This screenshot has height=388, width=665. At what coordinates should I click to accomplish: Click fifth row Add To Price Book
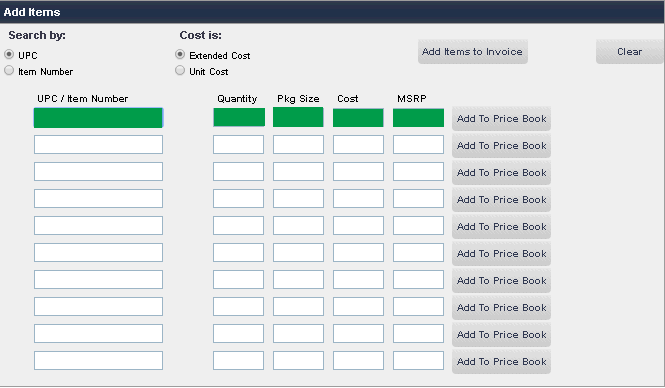501,227
